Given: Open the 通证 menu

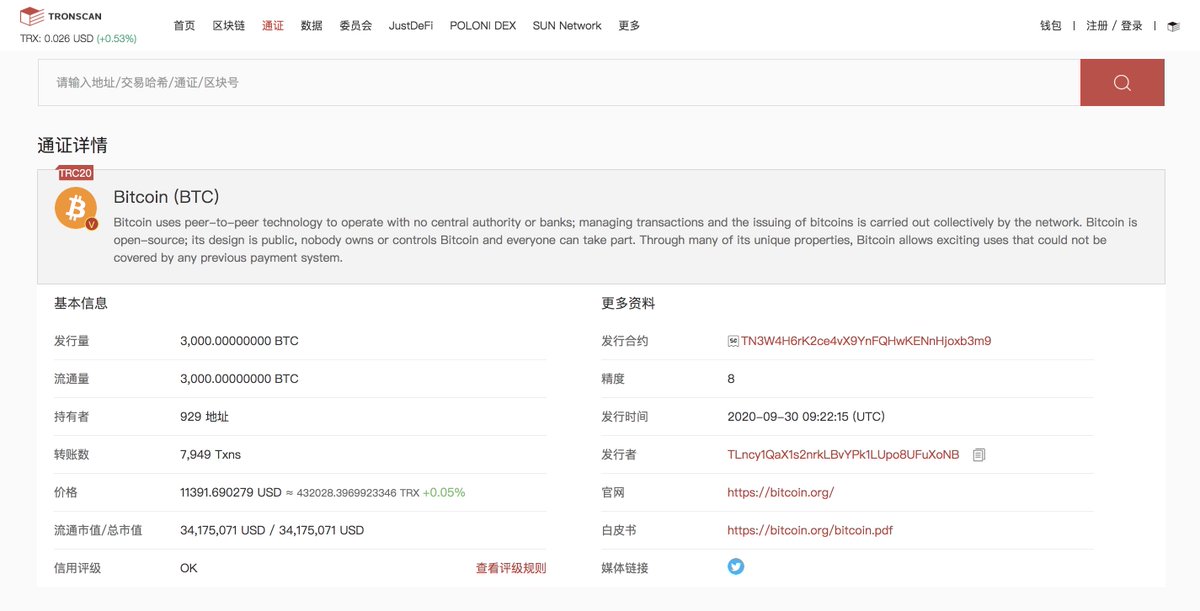Looking at the screenshot, I should coord(273,26).
